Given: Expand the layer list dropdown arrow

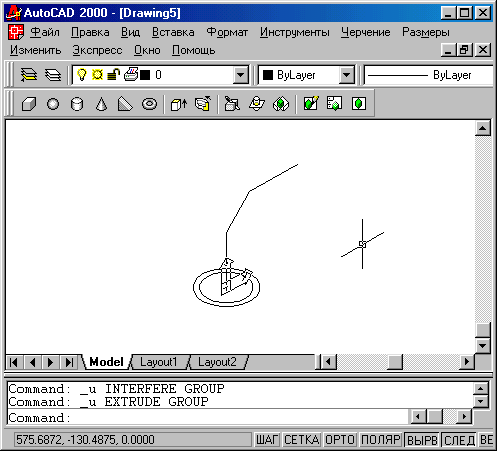Looking at the screenshot, I should click(240, 75).
